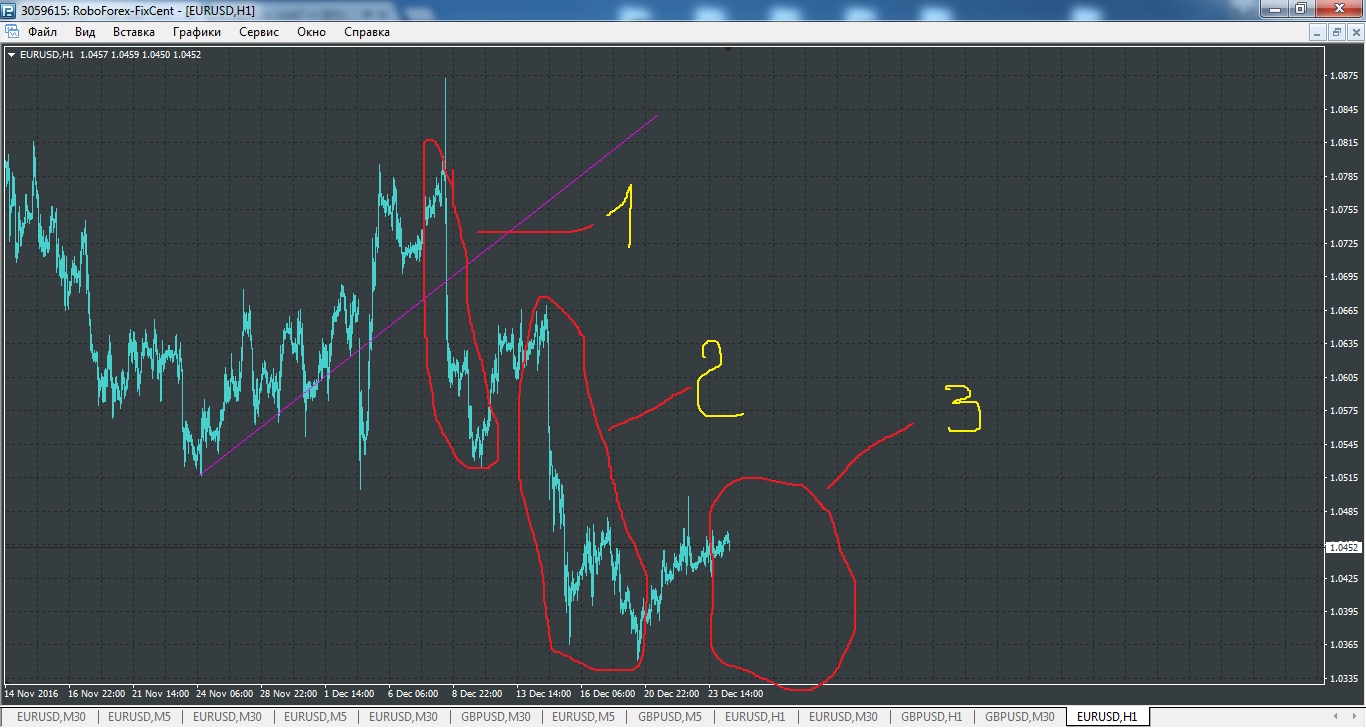Switch to the GBPUSD,M5 chart tab
This screenshot has height=728, width=1366.
pos(669,717)
